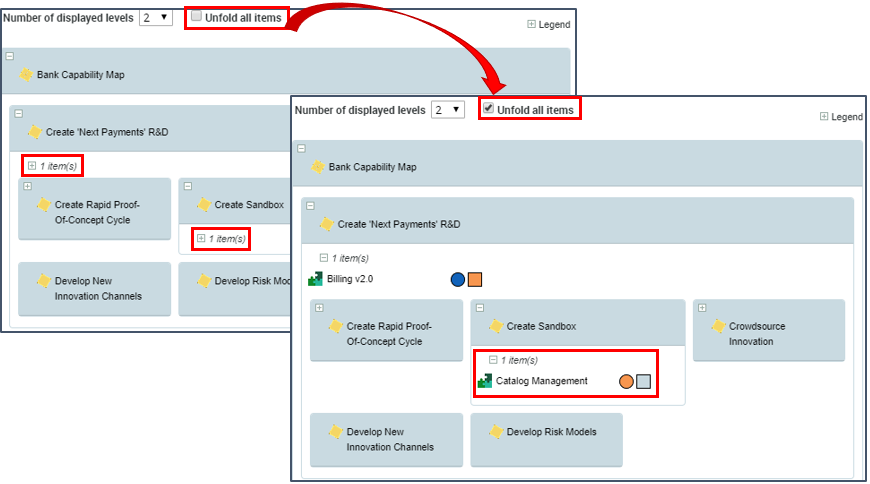This screenshot has width=870, height=484.
Task: Open the Catalog Management item
Action: tap(541, 381)
